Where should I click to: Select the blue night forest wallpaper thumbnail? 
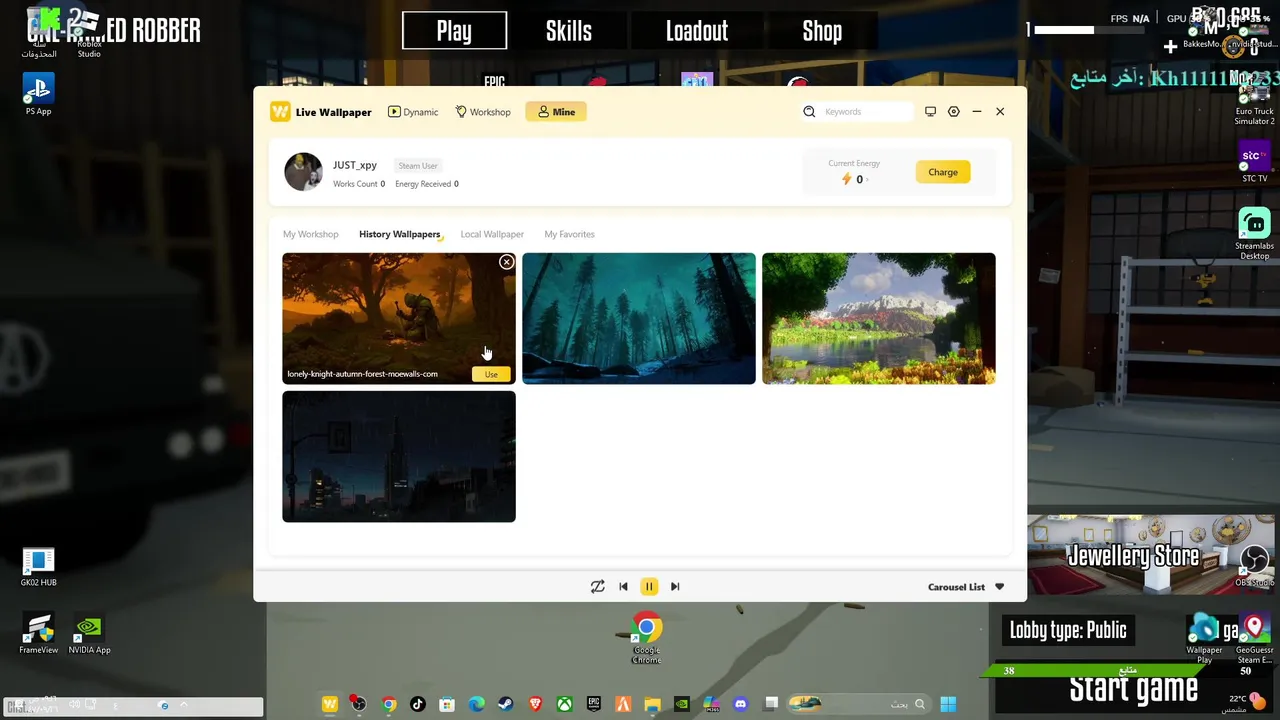click(639, 318)
